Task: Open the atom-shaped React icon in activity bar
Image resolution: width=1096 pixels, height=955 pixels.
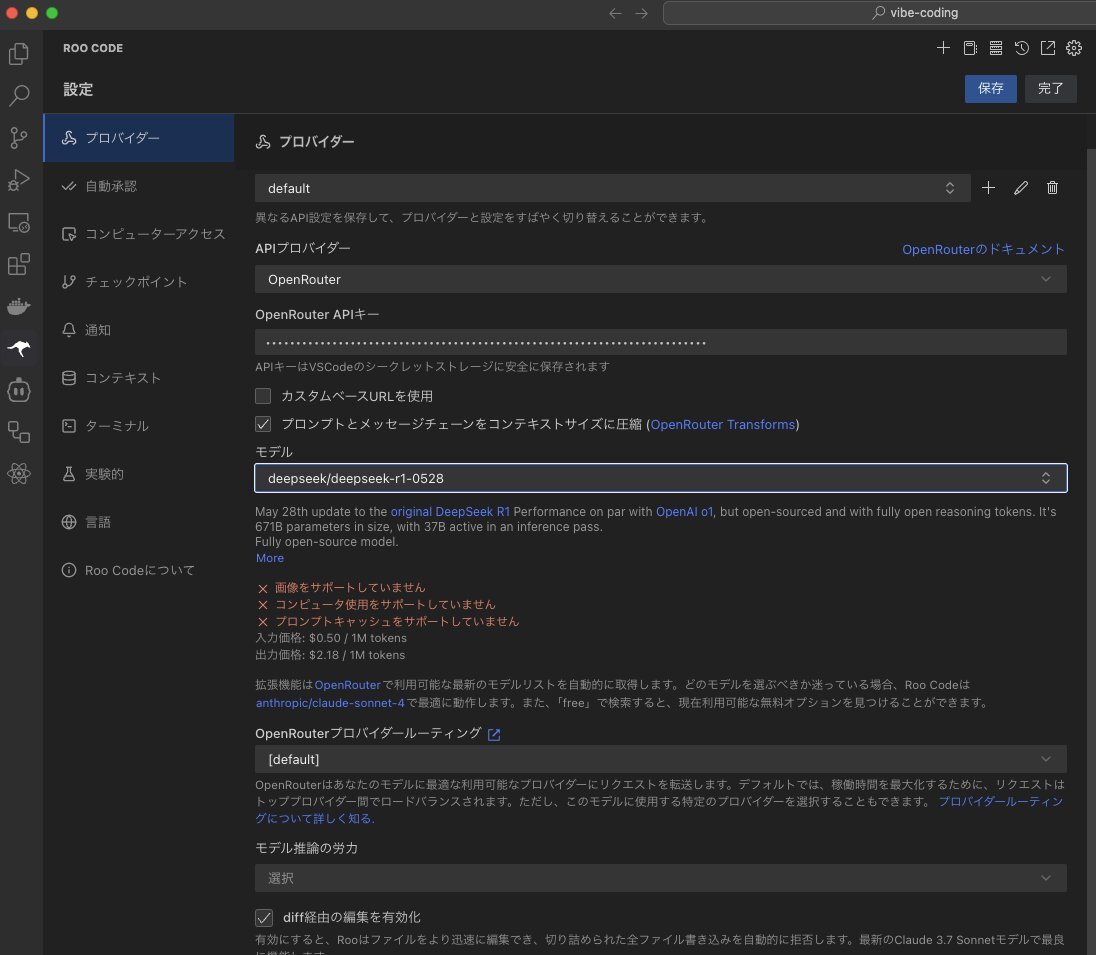Action: pos(19,473)
